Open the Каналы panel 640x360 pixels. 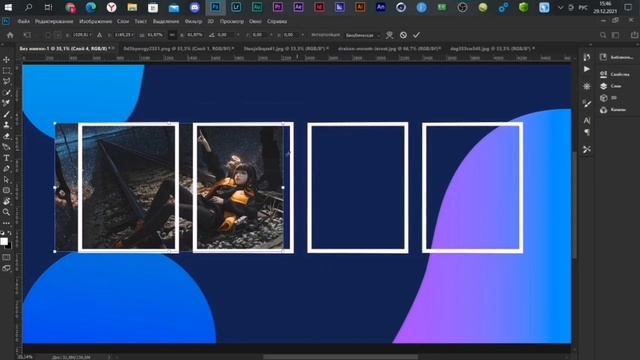point(613,110)
